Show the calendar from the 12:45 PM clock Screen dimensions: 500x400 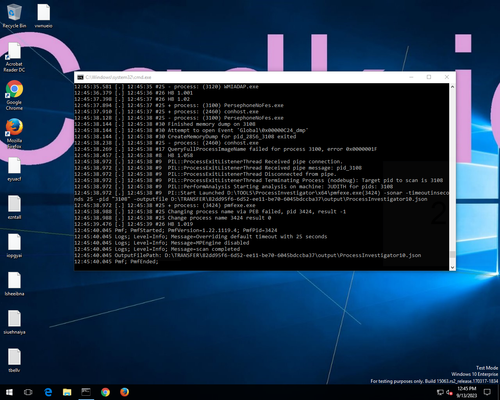[467, 392]
